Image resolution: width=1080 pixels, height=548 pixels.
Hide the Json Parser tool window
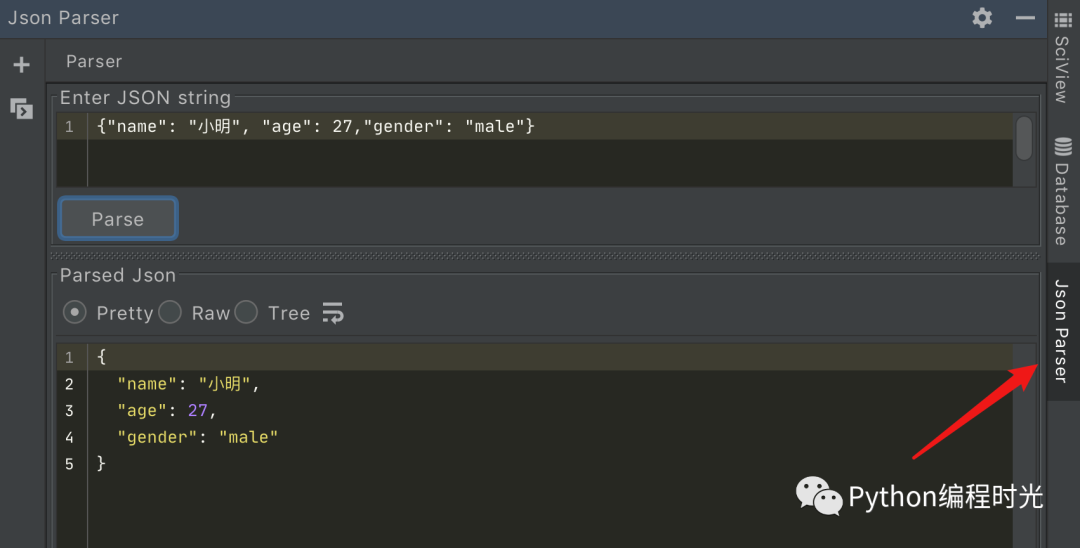click(x=1025, y=18)
